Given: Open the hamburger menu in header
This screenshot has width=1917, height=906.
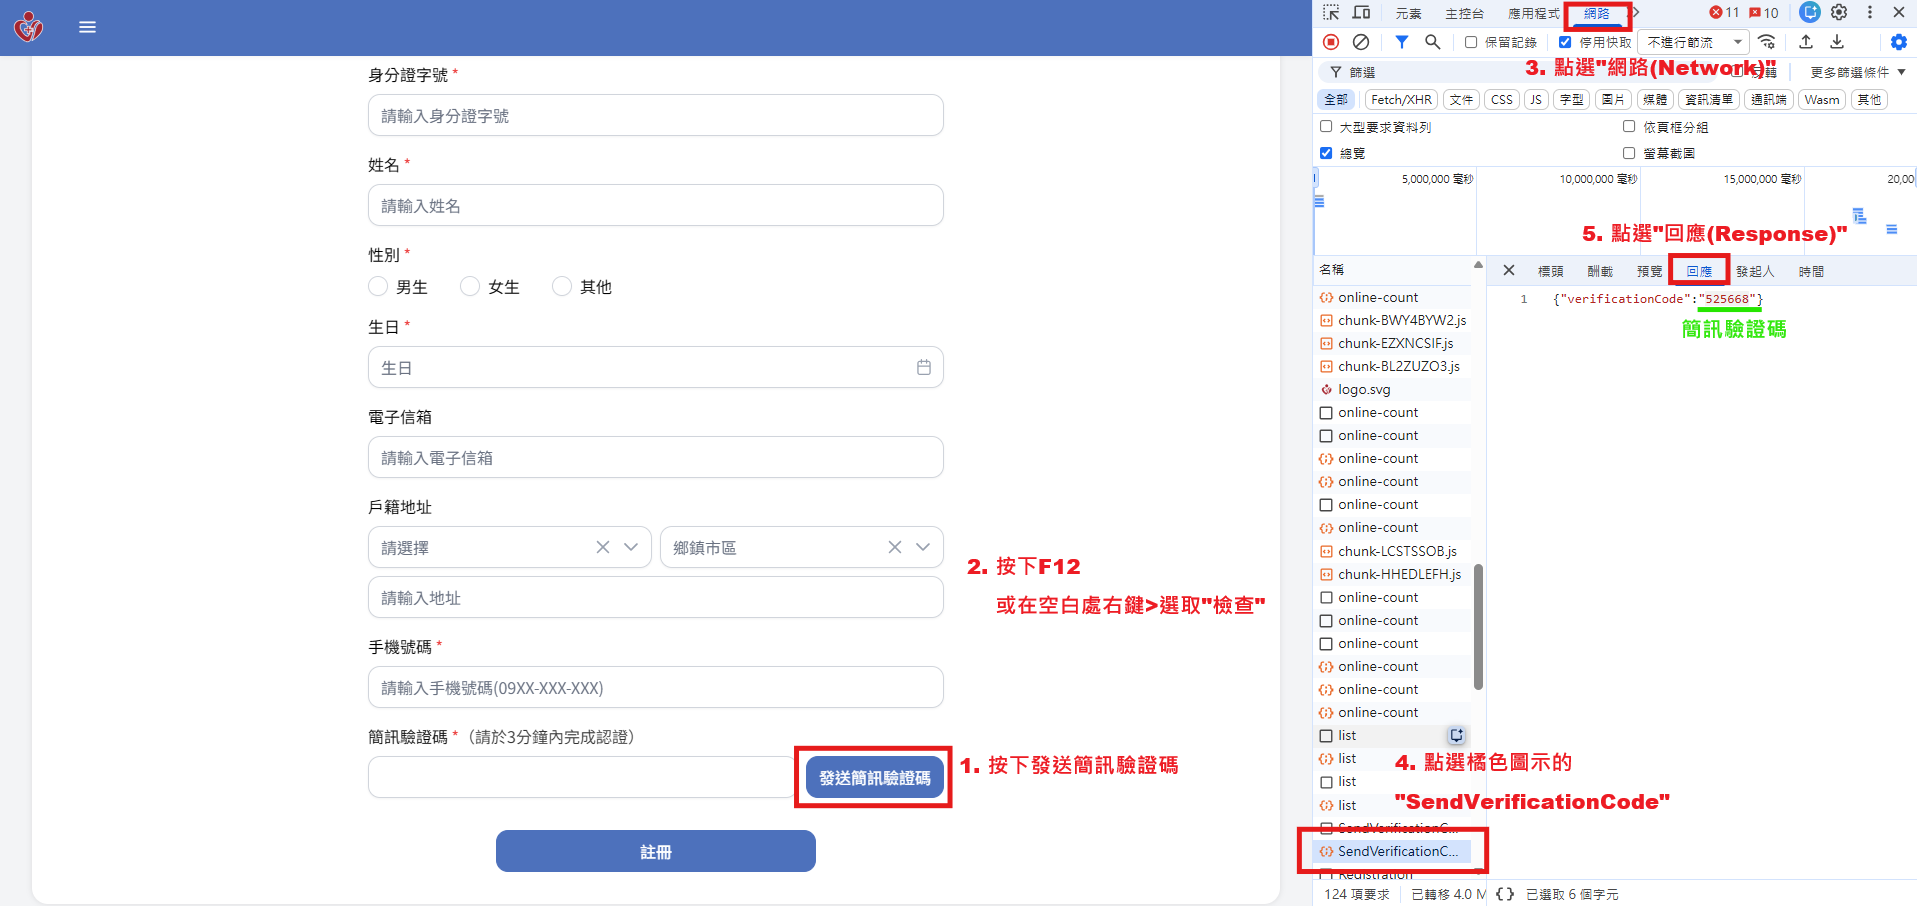Looking at the screenshot, I should click(88, 27).
